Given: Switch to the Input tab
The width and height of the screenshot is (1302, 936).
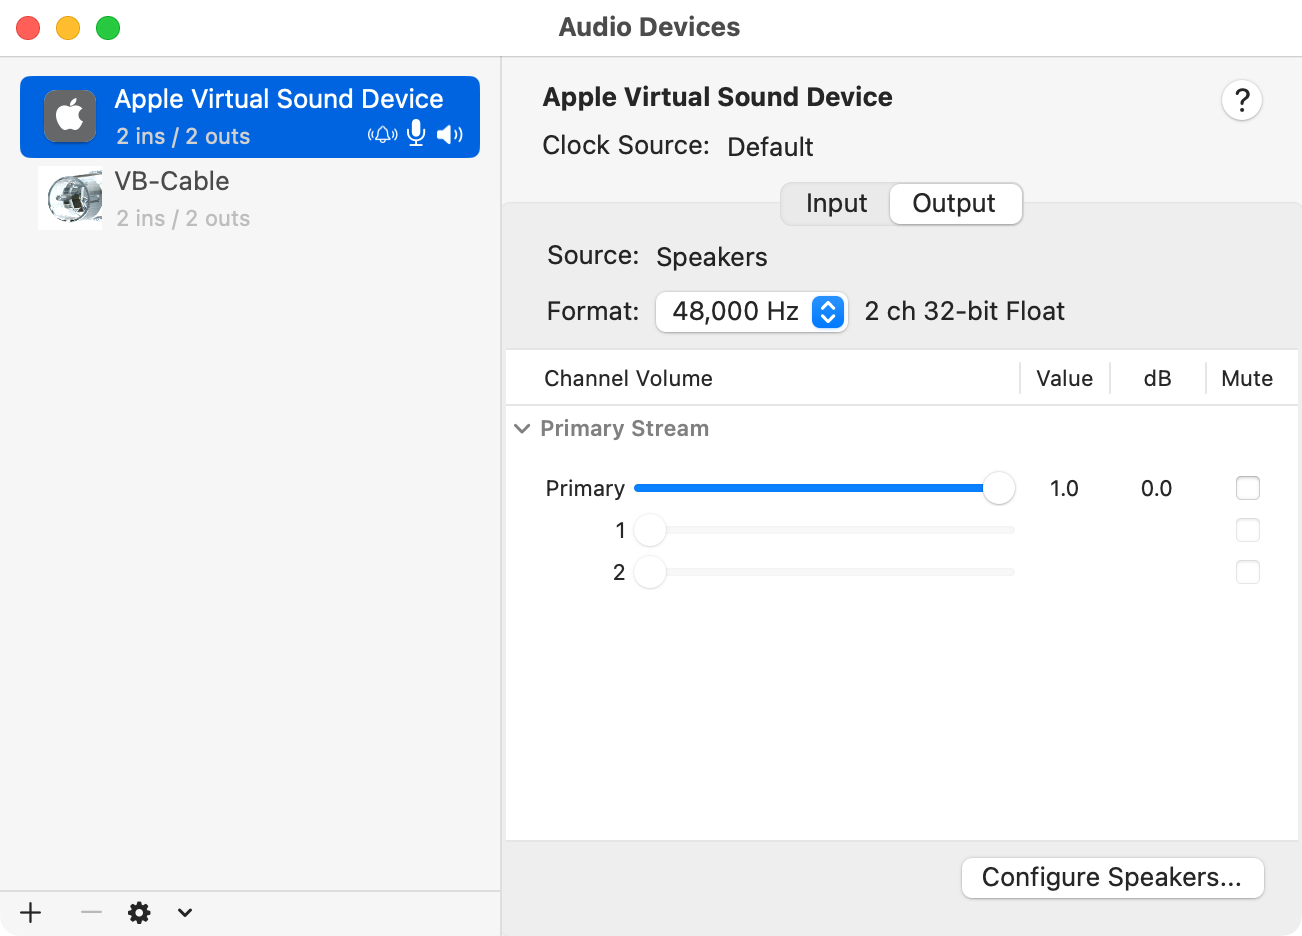Looking at the screenshot, I should [x=834, y=203].
